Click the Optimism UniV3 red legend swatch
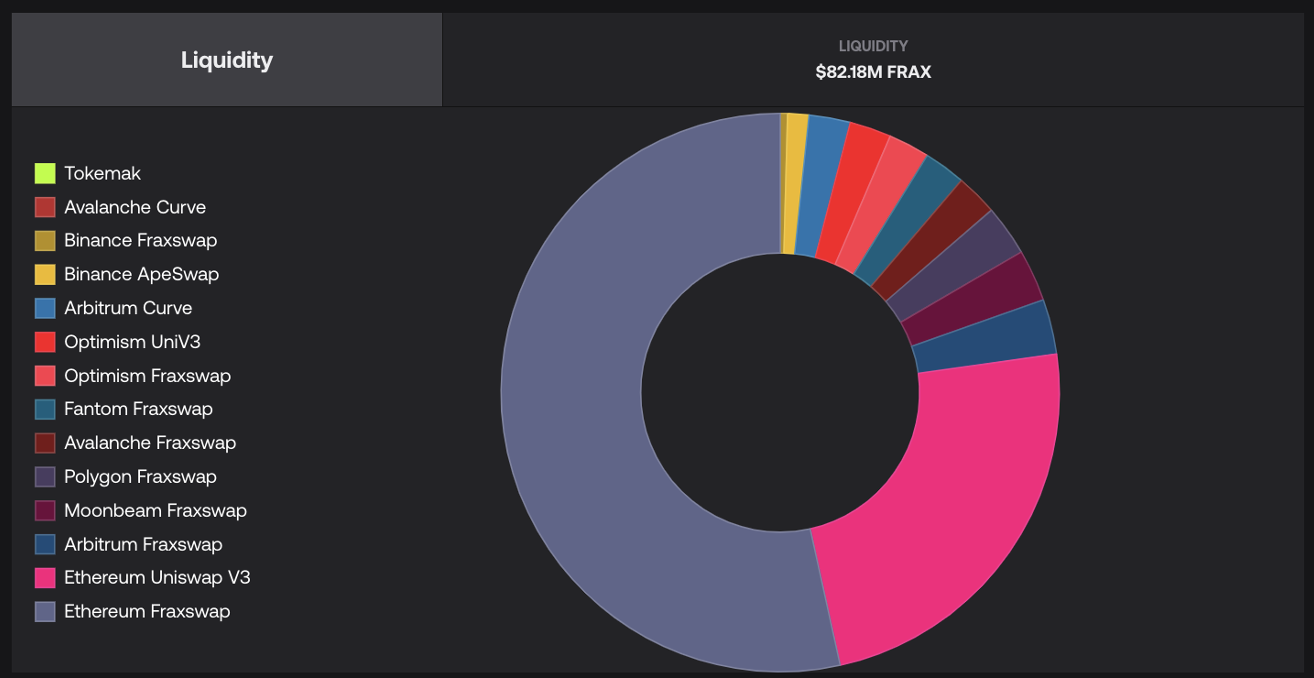This screenshot has width=1314, height=678. coord(45,342)
